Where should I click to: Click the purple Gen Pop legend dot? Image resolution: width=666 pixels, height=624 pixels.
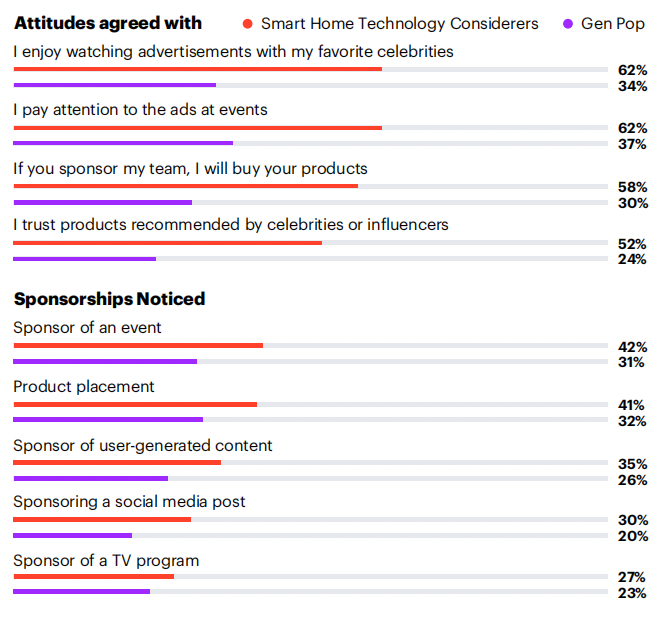click(567, 24)
